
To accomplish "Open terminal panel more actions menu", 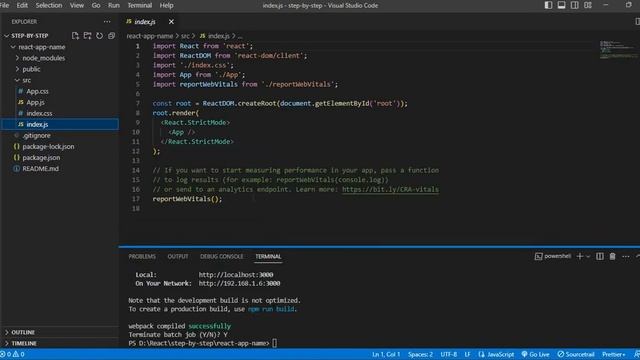I will (x=626, y=256).
